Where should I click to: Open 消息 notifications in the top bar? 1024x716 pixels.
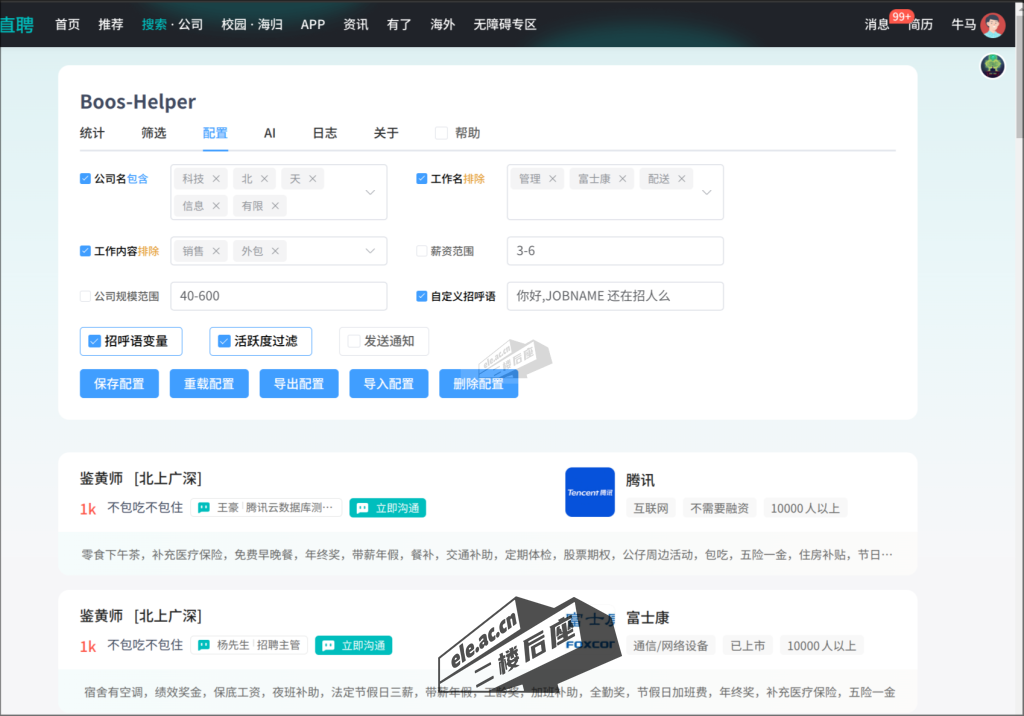(x=877, y=25)
